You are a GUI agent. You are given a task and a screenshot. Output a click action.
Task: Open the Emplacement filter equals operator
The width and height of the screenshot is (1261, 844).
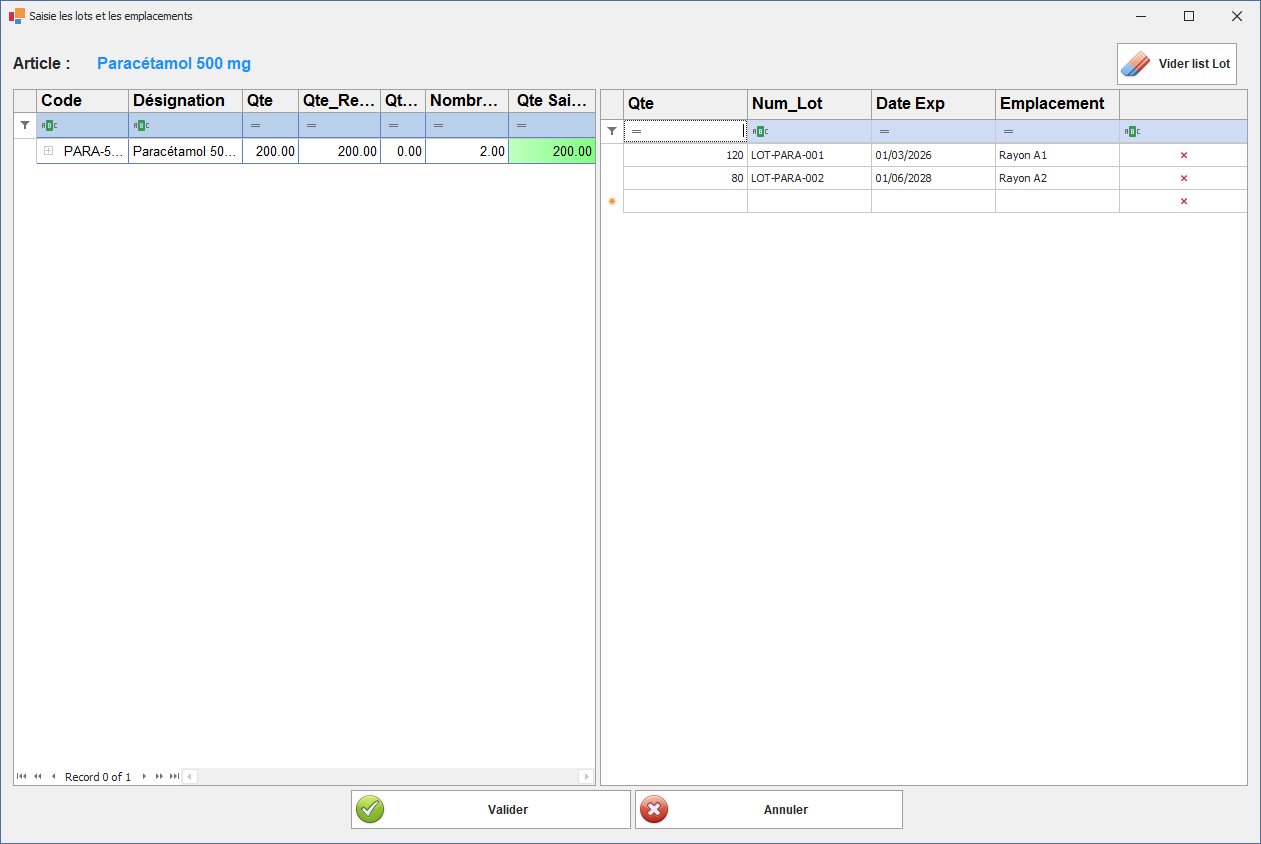1008,132
